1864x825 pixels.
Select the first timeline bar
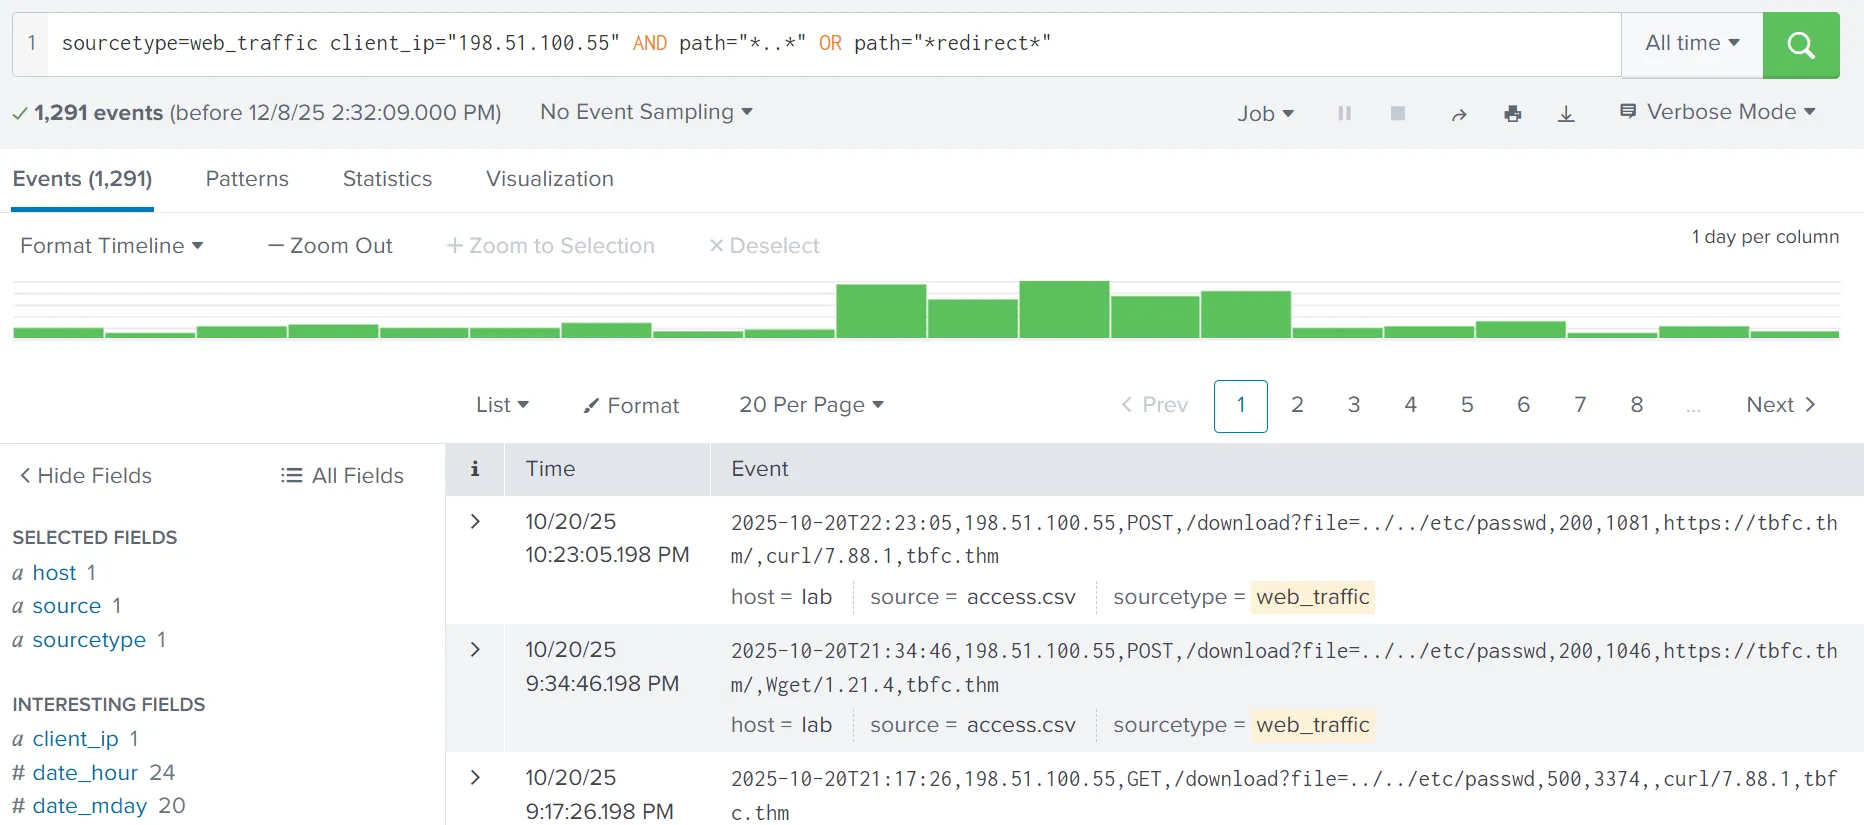point(58,333)
